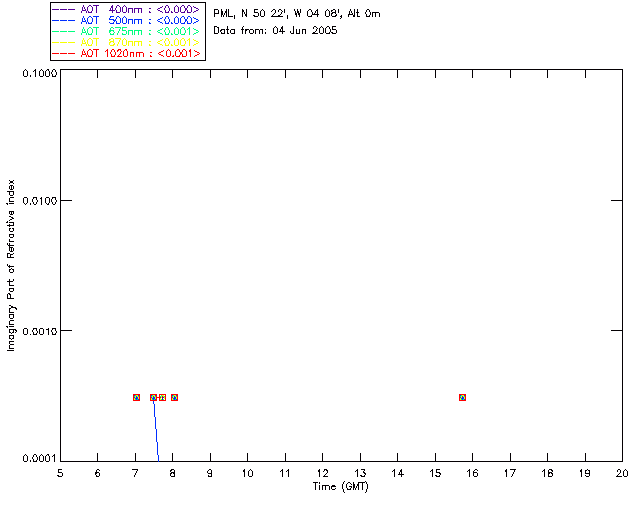Click the x-axis tick label 10
Screen dimensions: 640x512
pyautogui.click(x=247, y=473)
